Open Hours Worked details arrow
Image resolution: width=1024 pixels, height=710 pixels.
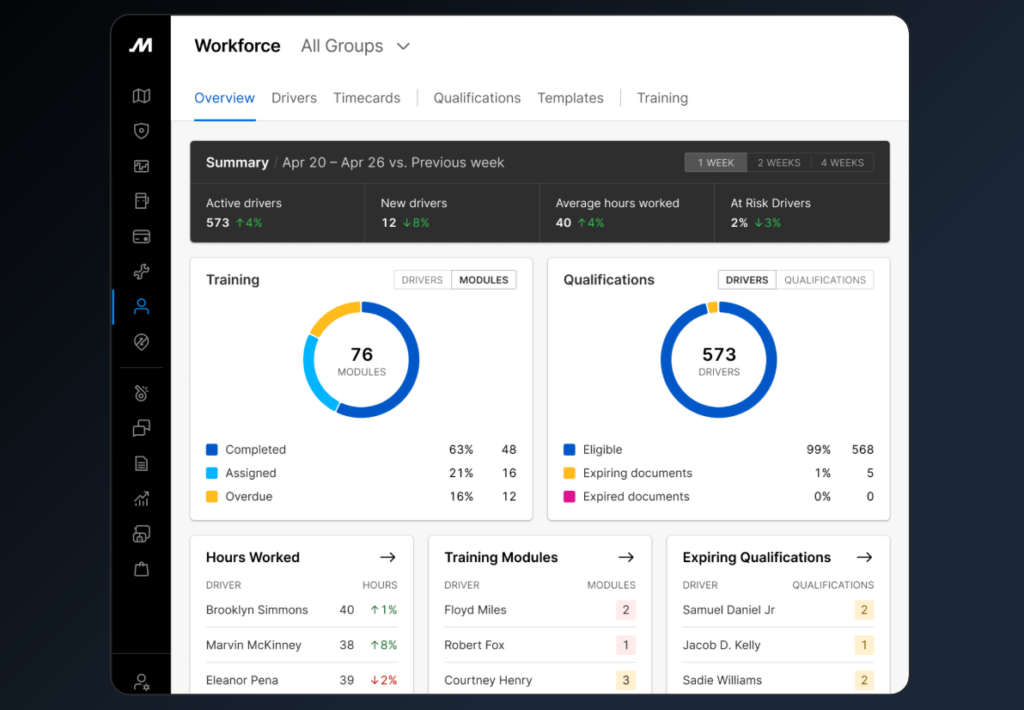tap(388, 557)
